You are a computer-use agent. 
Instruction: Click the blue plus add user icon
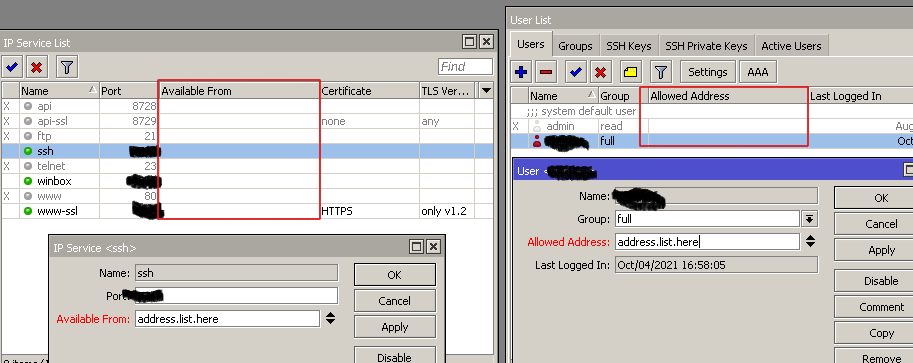(521, 72)
